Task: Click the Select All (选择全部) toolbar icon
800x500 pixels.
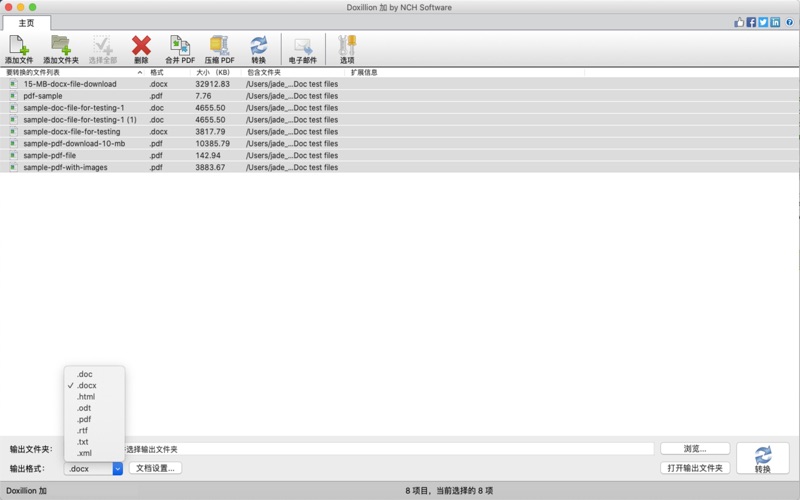Action: tap(103, 49)
